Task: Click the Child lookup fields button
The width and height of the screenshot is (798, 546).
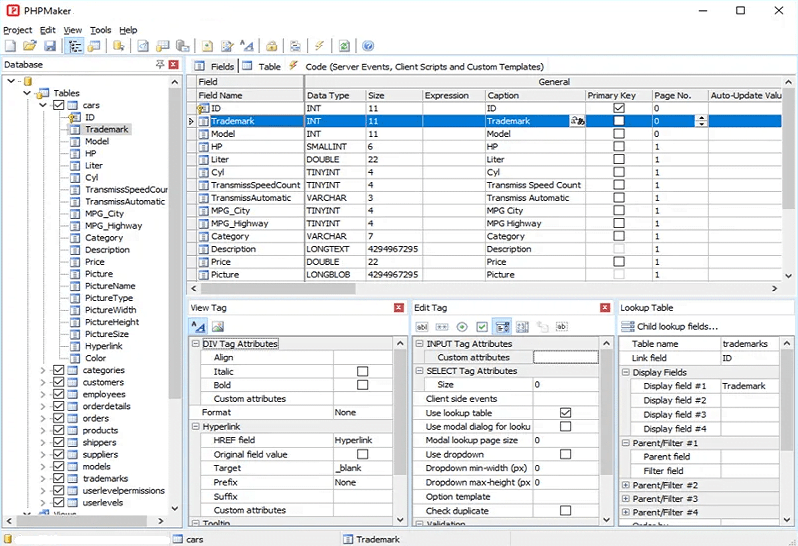Action: click(669, 326)
